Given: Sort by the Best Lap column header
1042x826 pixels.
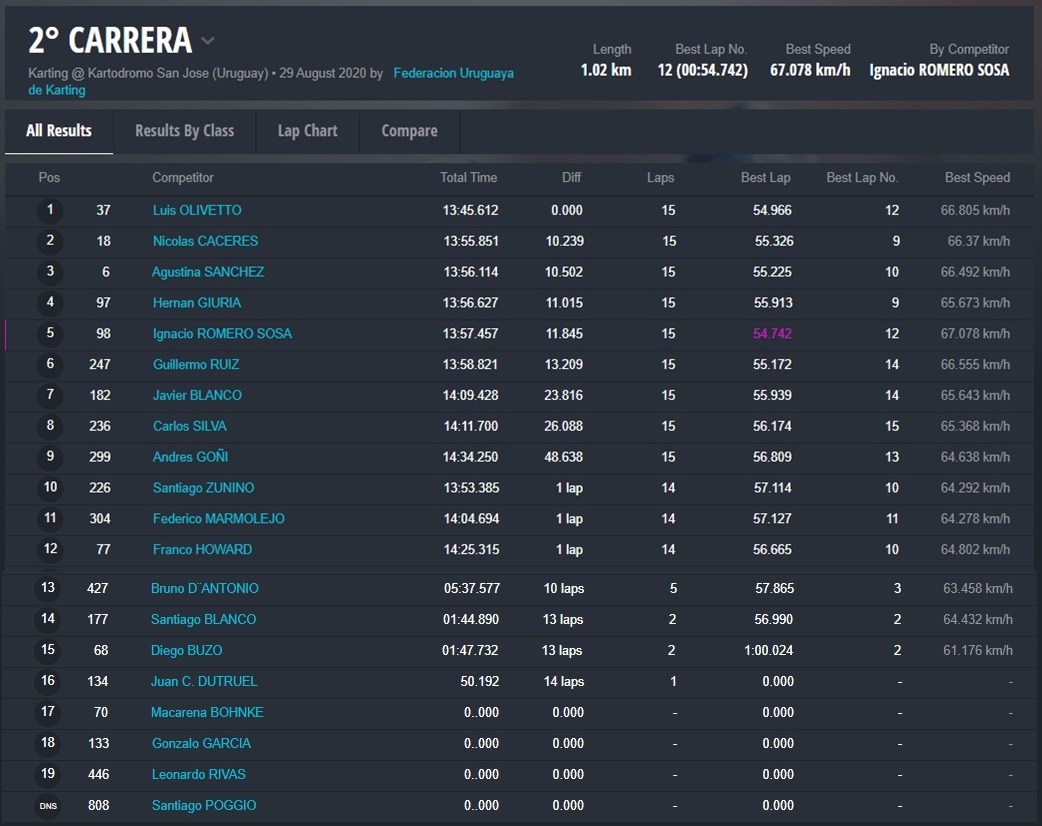Looking at the screenshot, I should tap(765, 178).
